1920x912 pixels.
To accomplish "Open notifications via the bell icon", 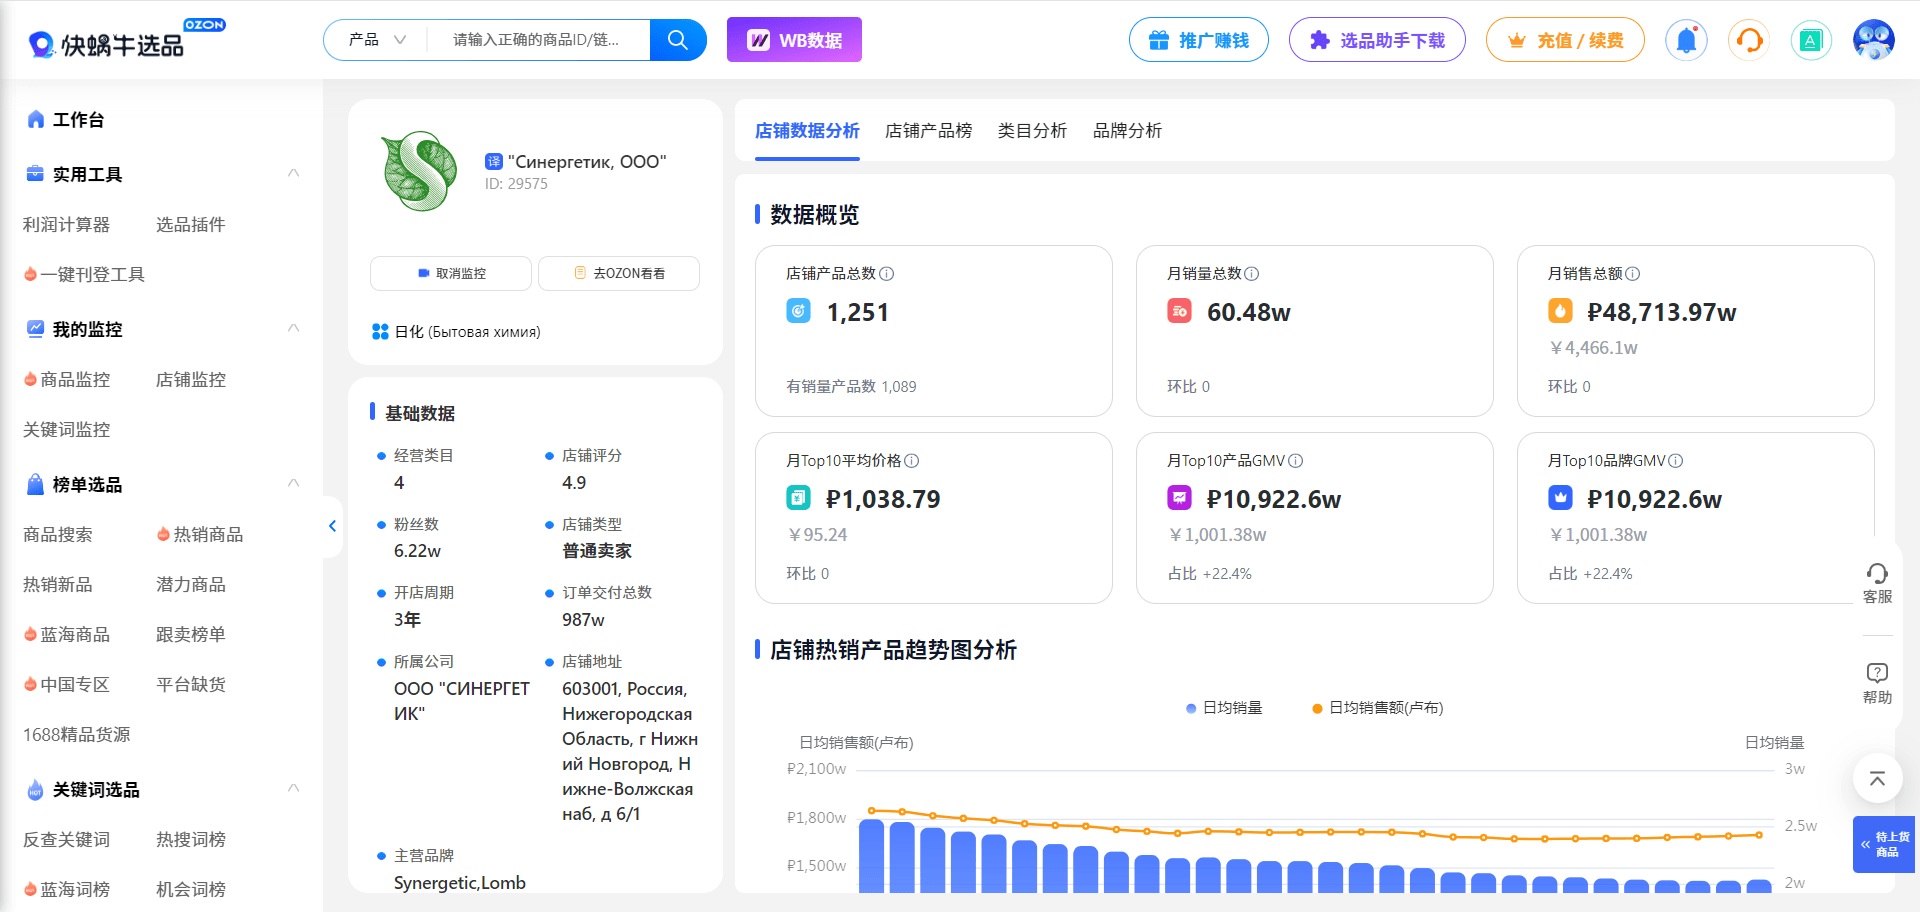I will pos(1686,40).
